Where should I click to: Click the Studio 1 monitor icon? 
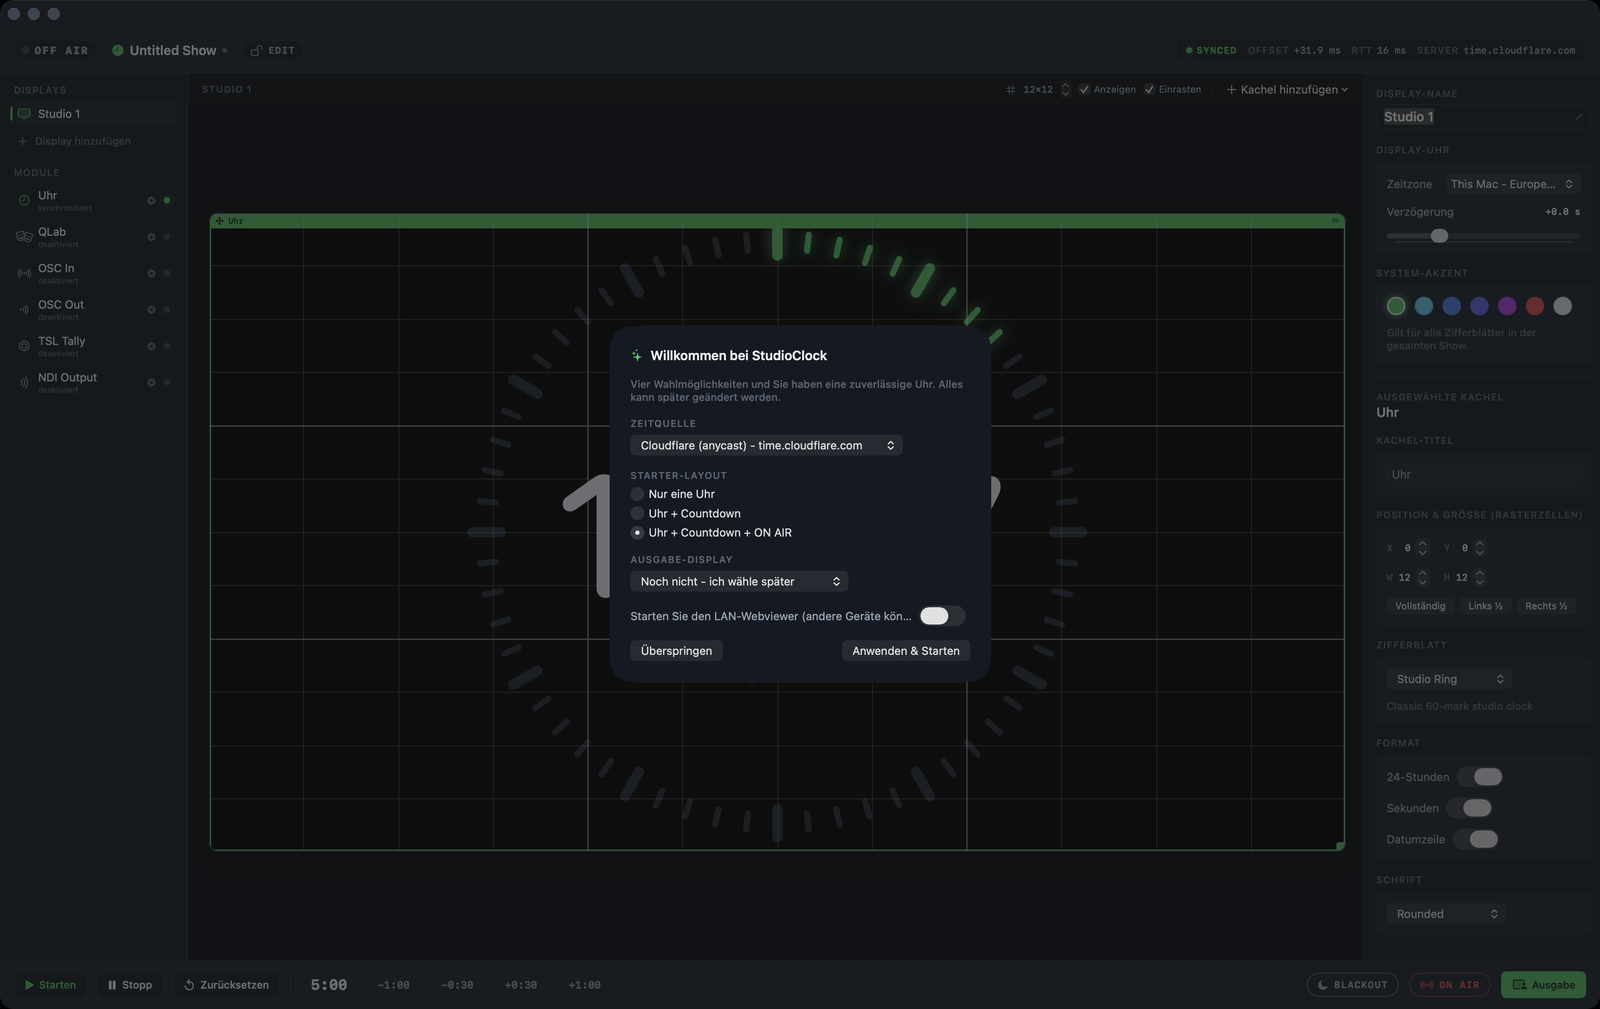click(x=24, y=114)
